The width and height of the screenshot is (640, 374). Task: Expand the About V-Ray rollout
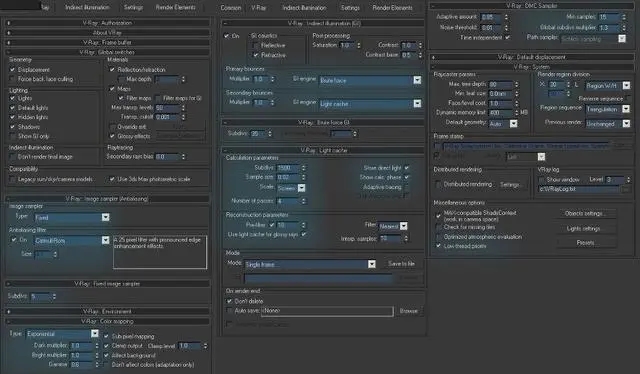pos(108,33)
